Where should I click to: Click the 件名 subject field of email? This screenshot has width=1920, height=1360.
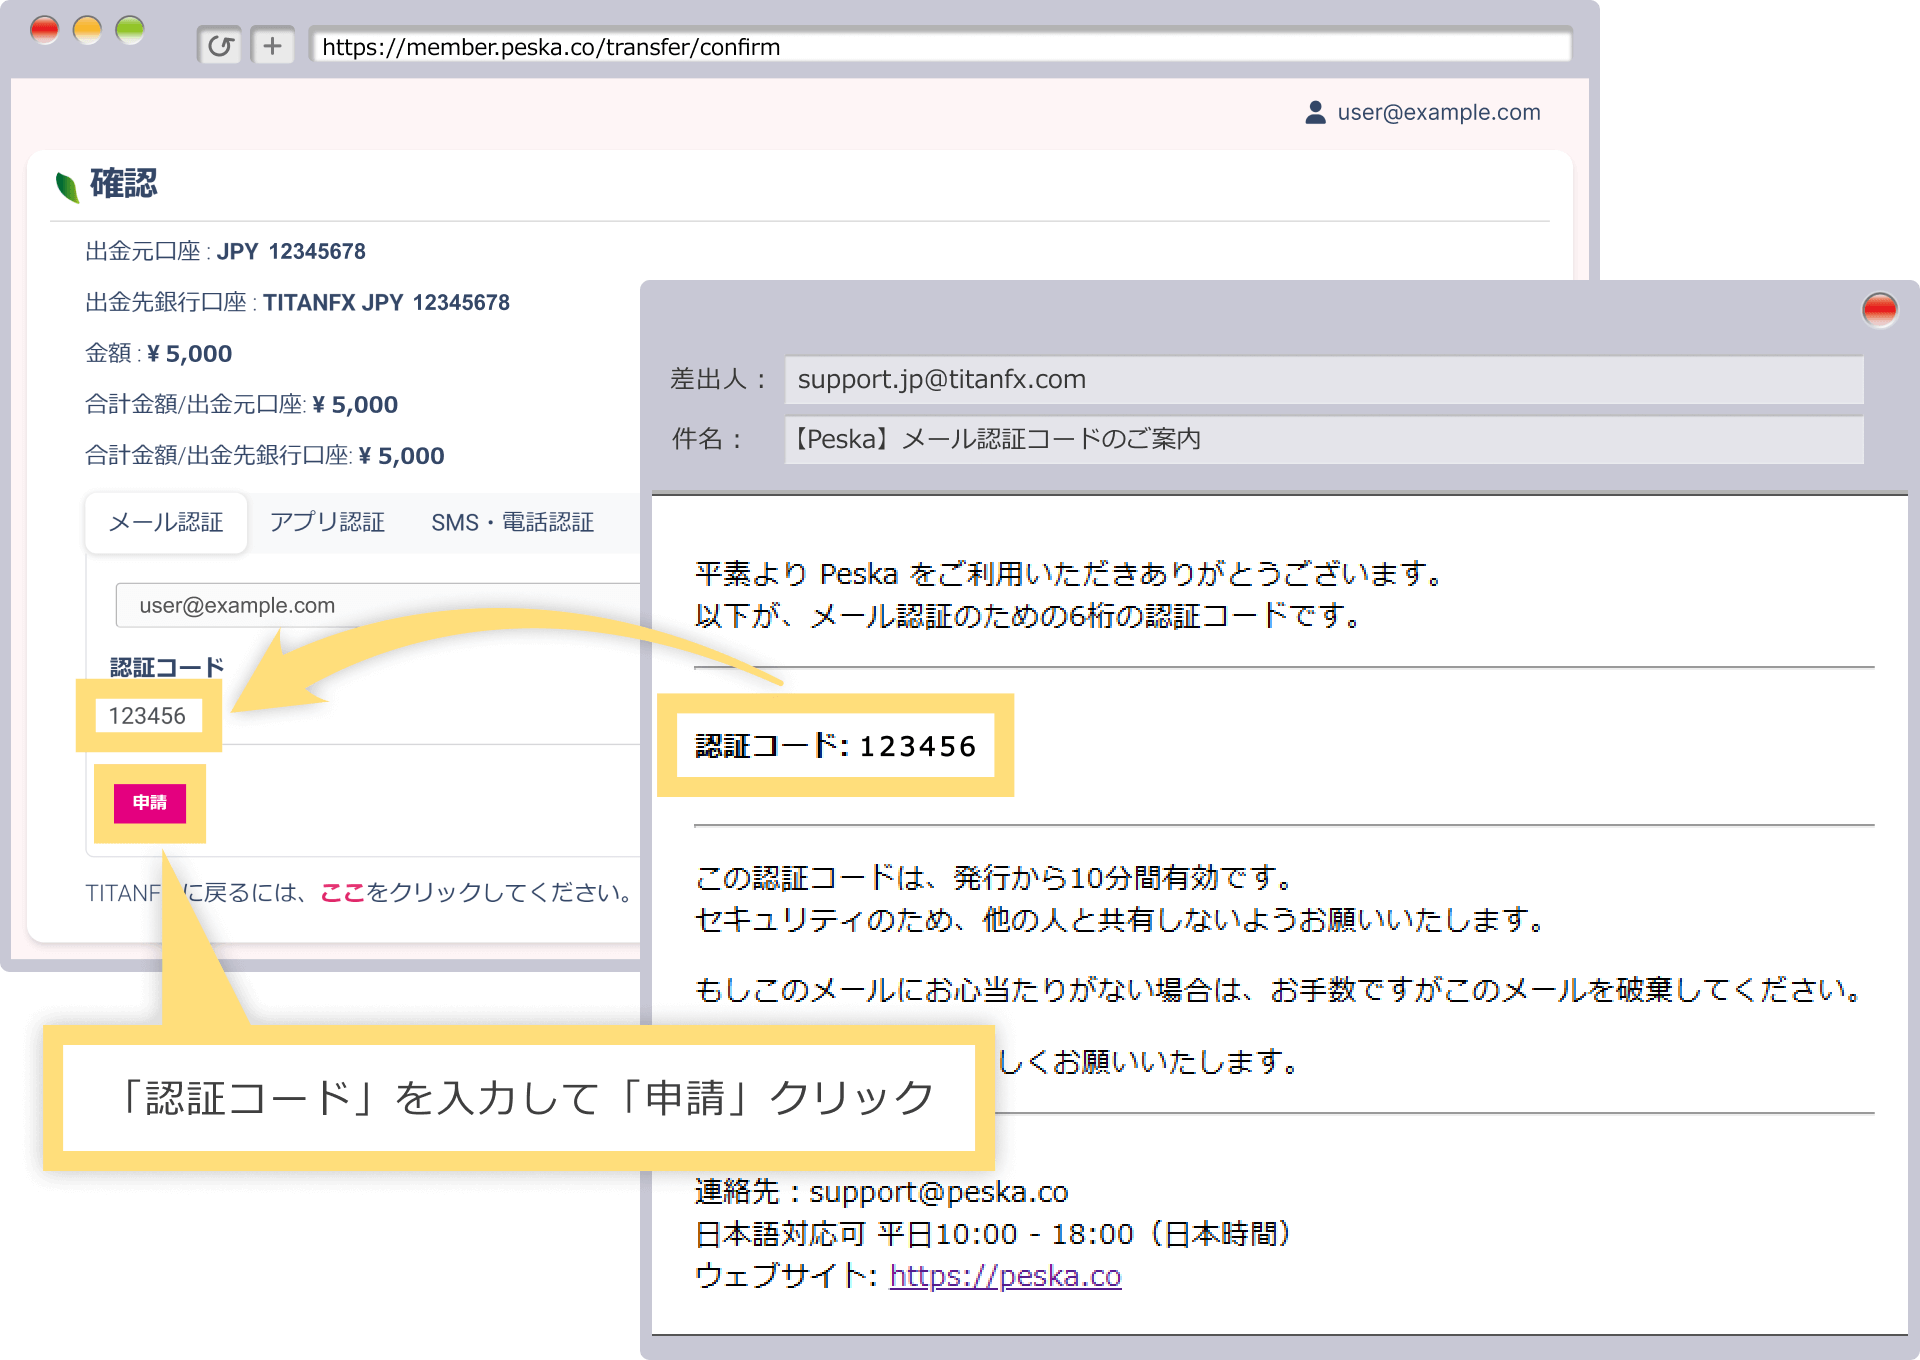click(1324, 439)
